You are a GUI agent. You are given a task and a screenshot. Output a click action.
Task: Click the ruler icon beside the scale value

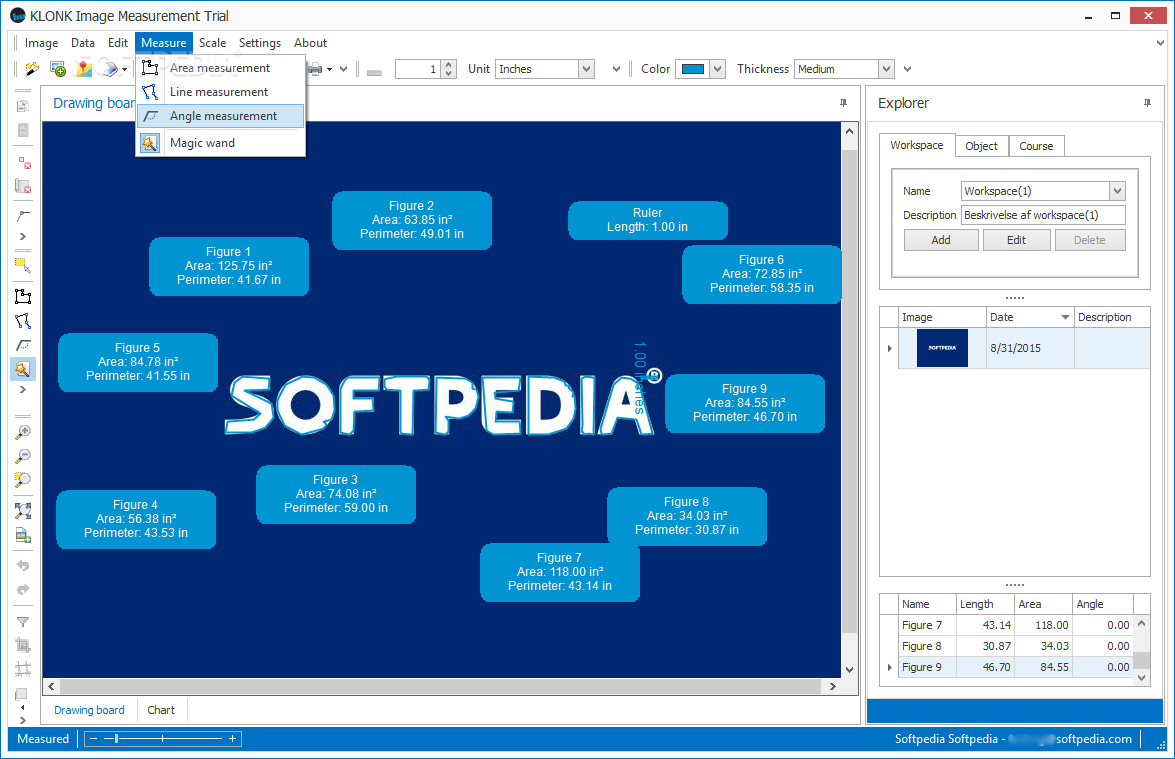tap(374, 72)
